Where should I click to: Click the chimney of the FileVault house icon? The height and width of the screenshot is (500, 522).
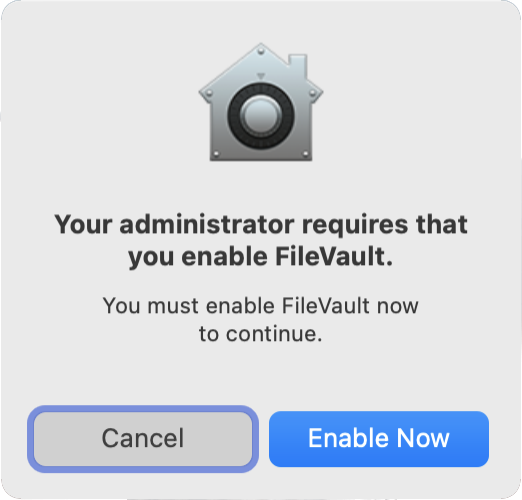tap(297, 64)
